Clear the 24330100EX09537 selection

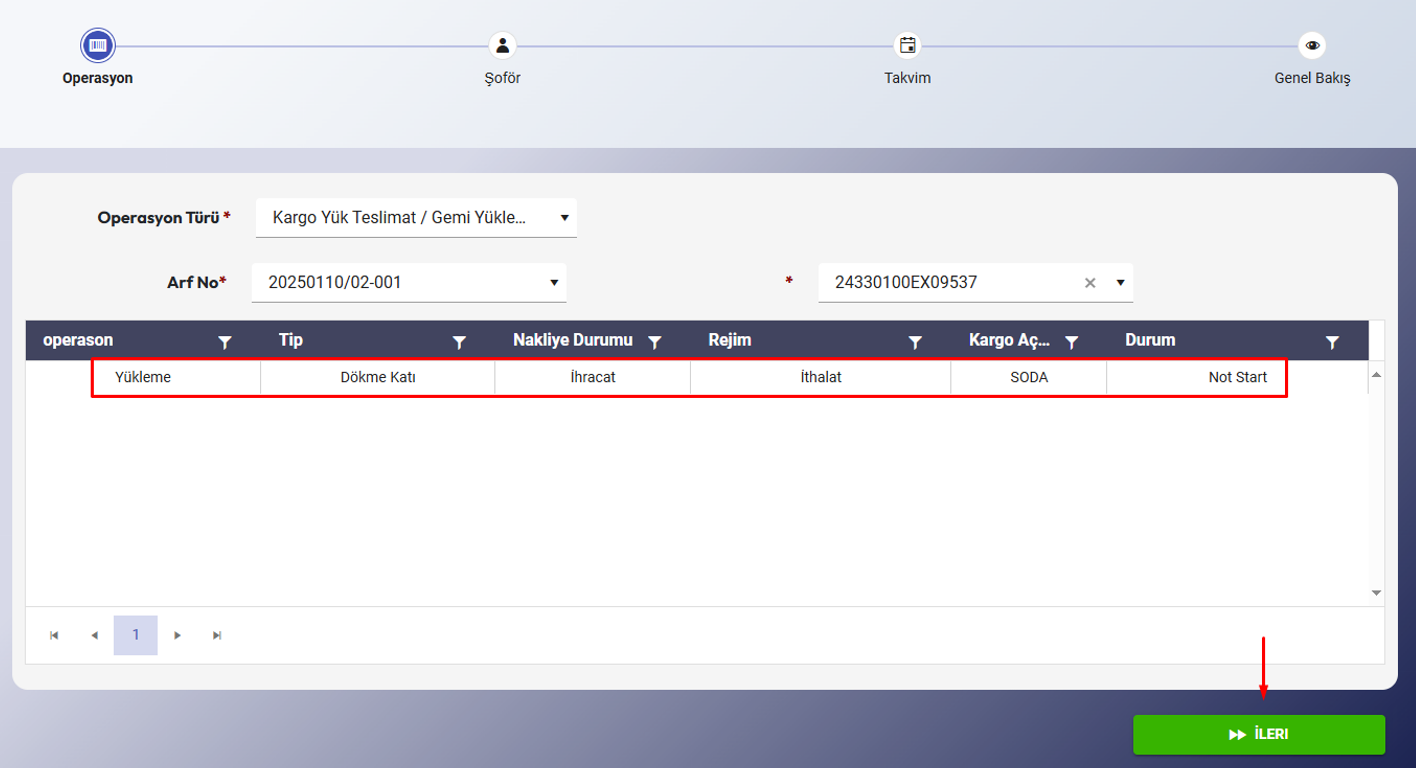[x=1090, y=283]
